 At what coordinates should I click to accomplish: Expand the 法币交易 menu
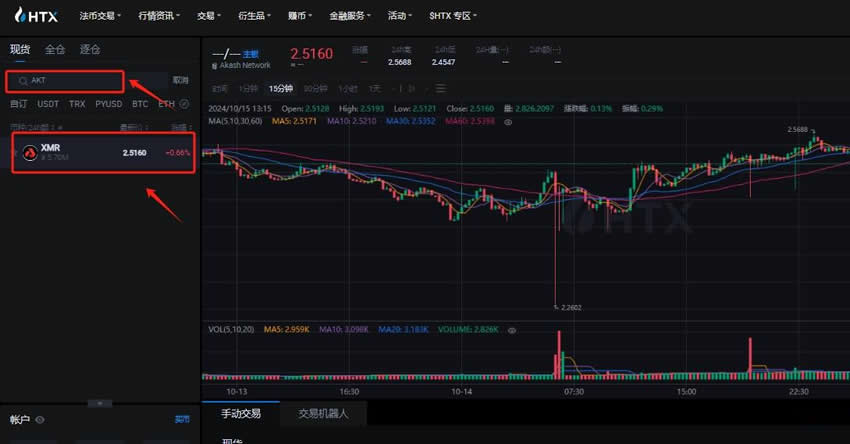point(100,16)
